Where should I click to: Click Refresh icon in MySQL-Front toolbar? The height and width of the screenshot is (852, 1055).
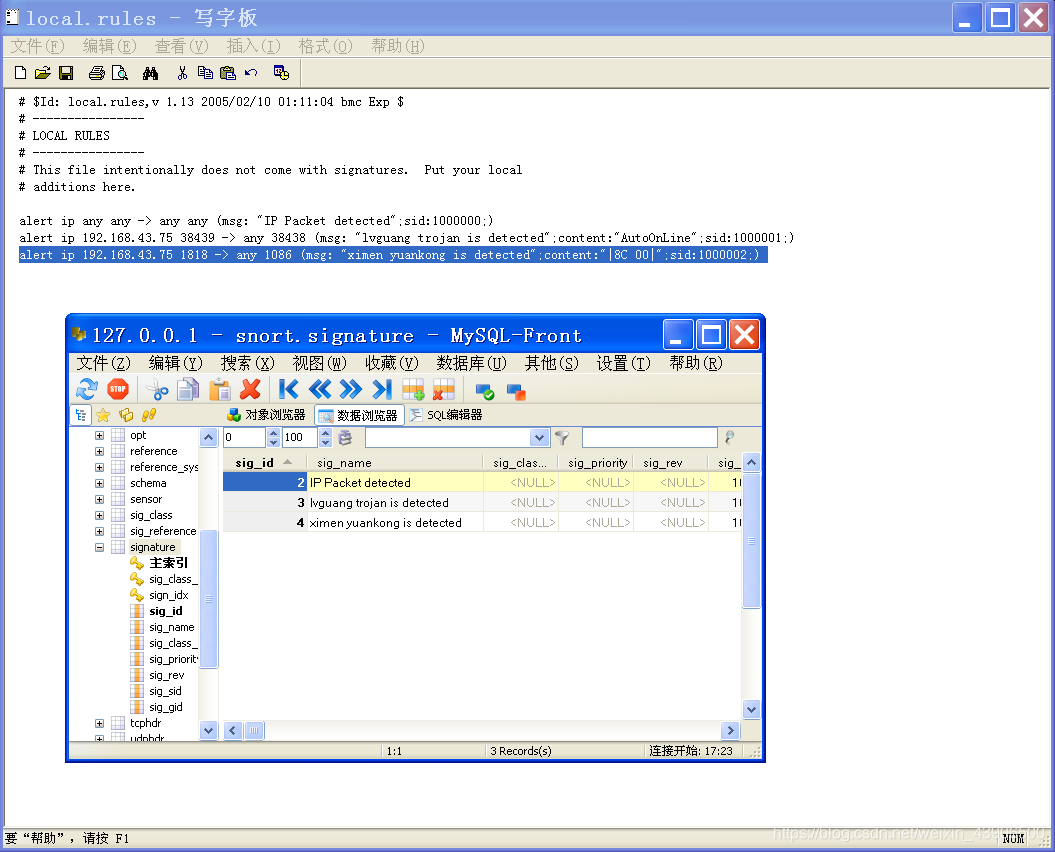tap(87, 389)
